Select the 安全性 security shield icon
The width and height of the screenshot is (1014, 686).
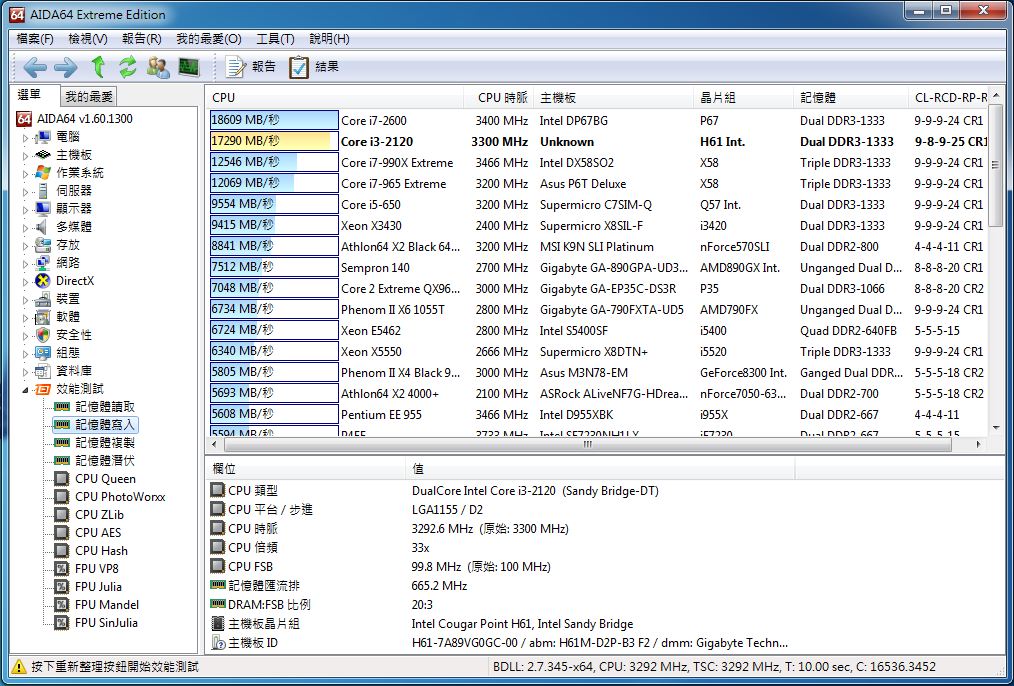coord(43,335)
